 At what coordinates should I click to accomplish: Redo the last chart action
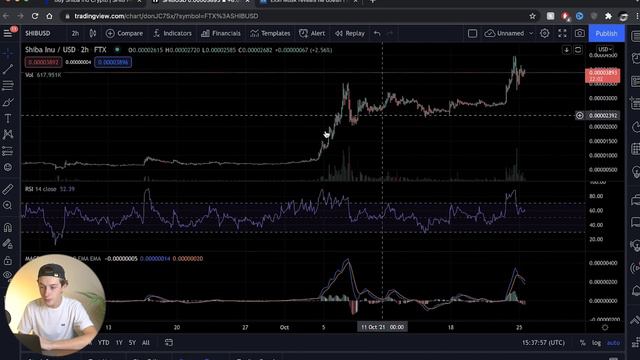click(x=390, y=33)
